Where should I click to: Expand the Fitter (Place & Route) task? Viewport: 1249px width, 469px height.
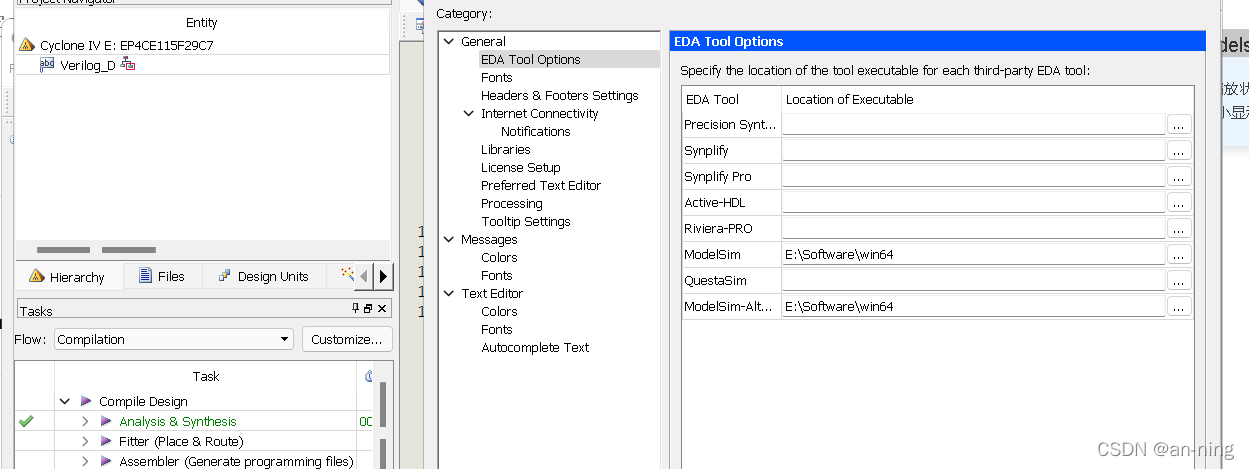85,441
